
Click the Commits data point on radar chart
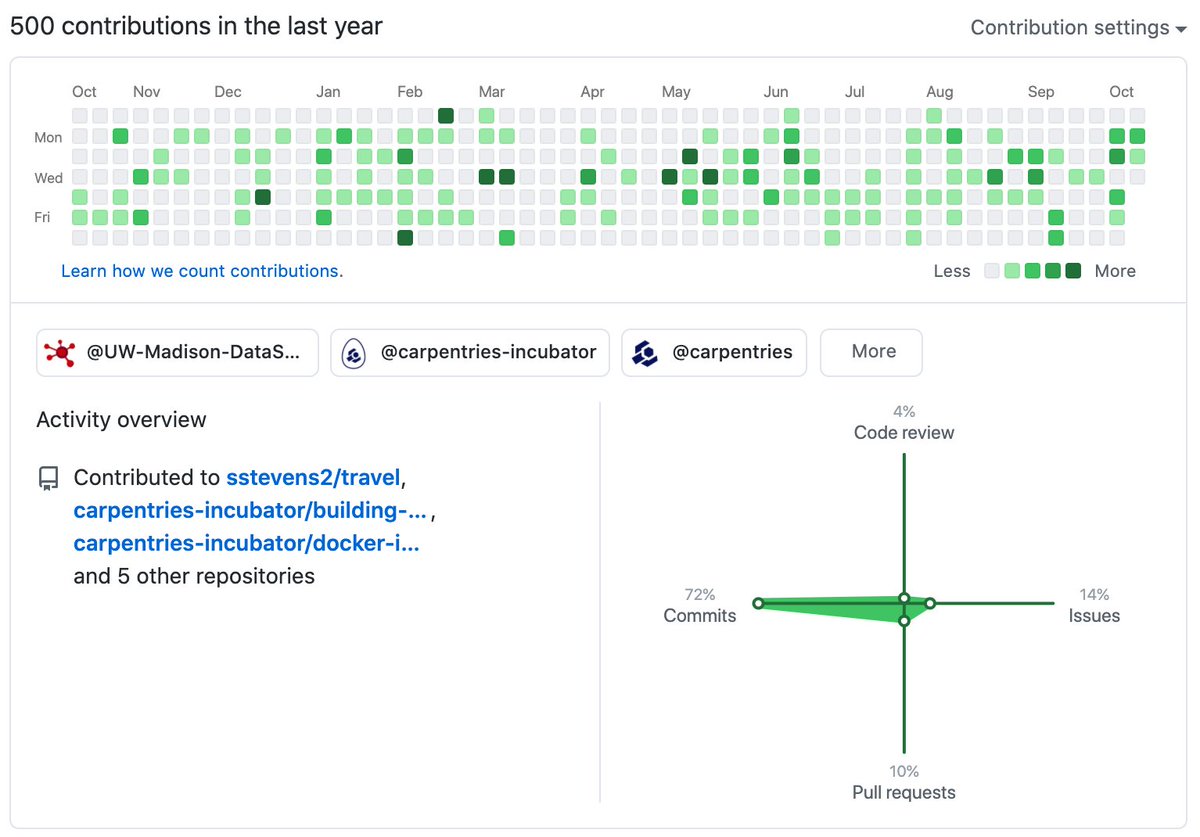click(x=758, y=603)
